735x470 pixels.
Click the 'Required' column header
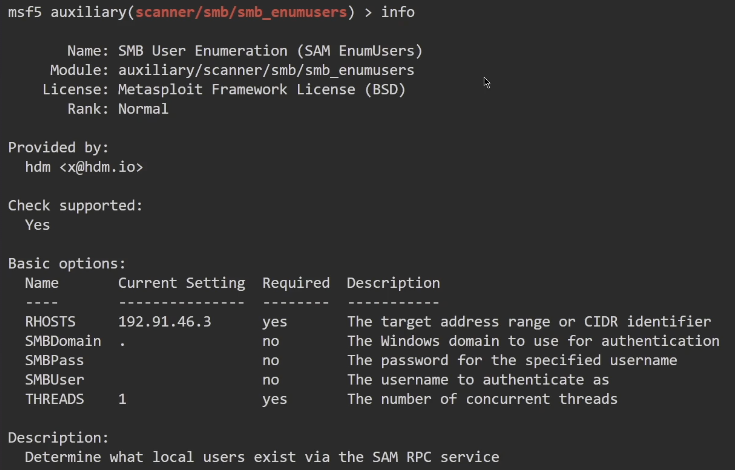(x=295, y=283)
